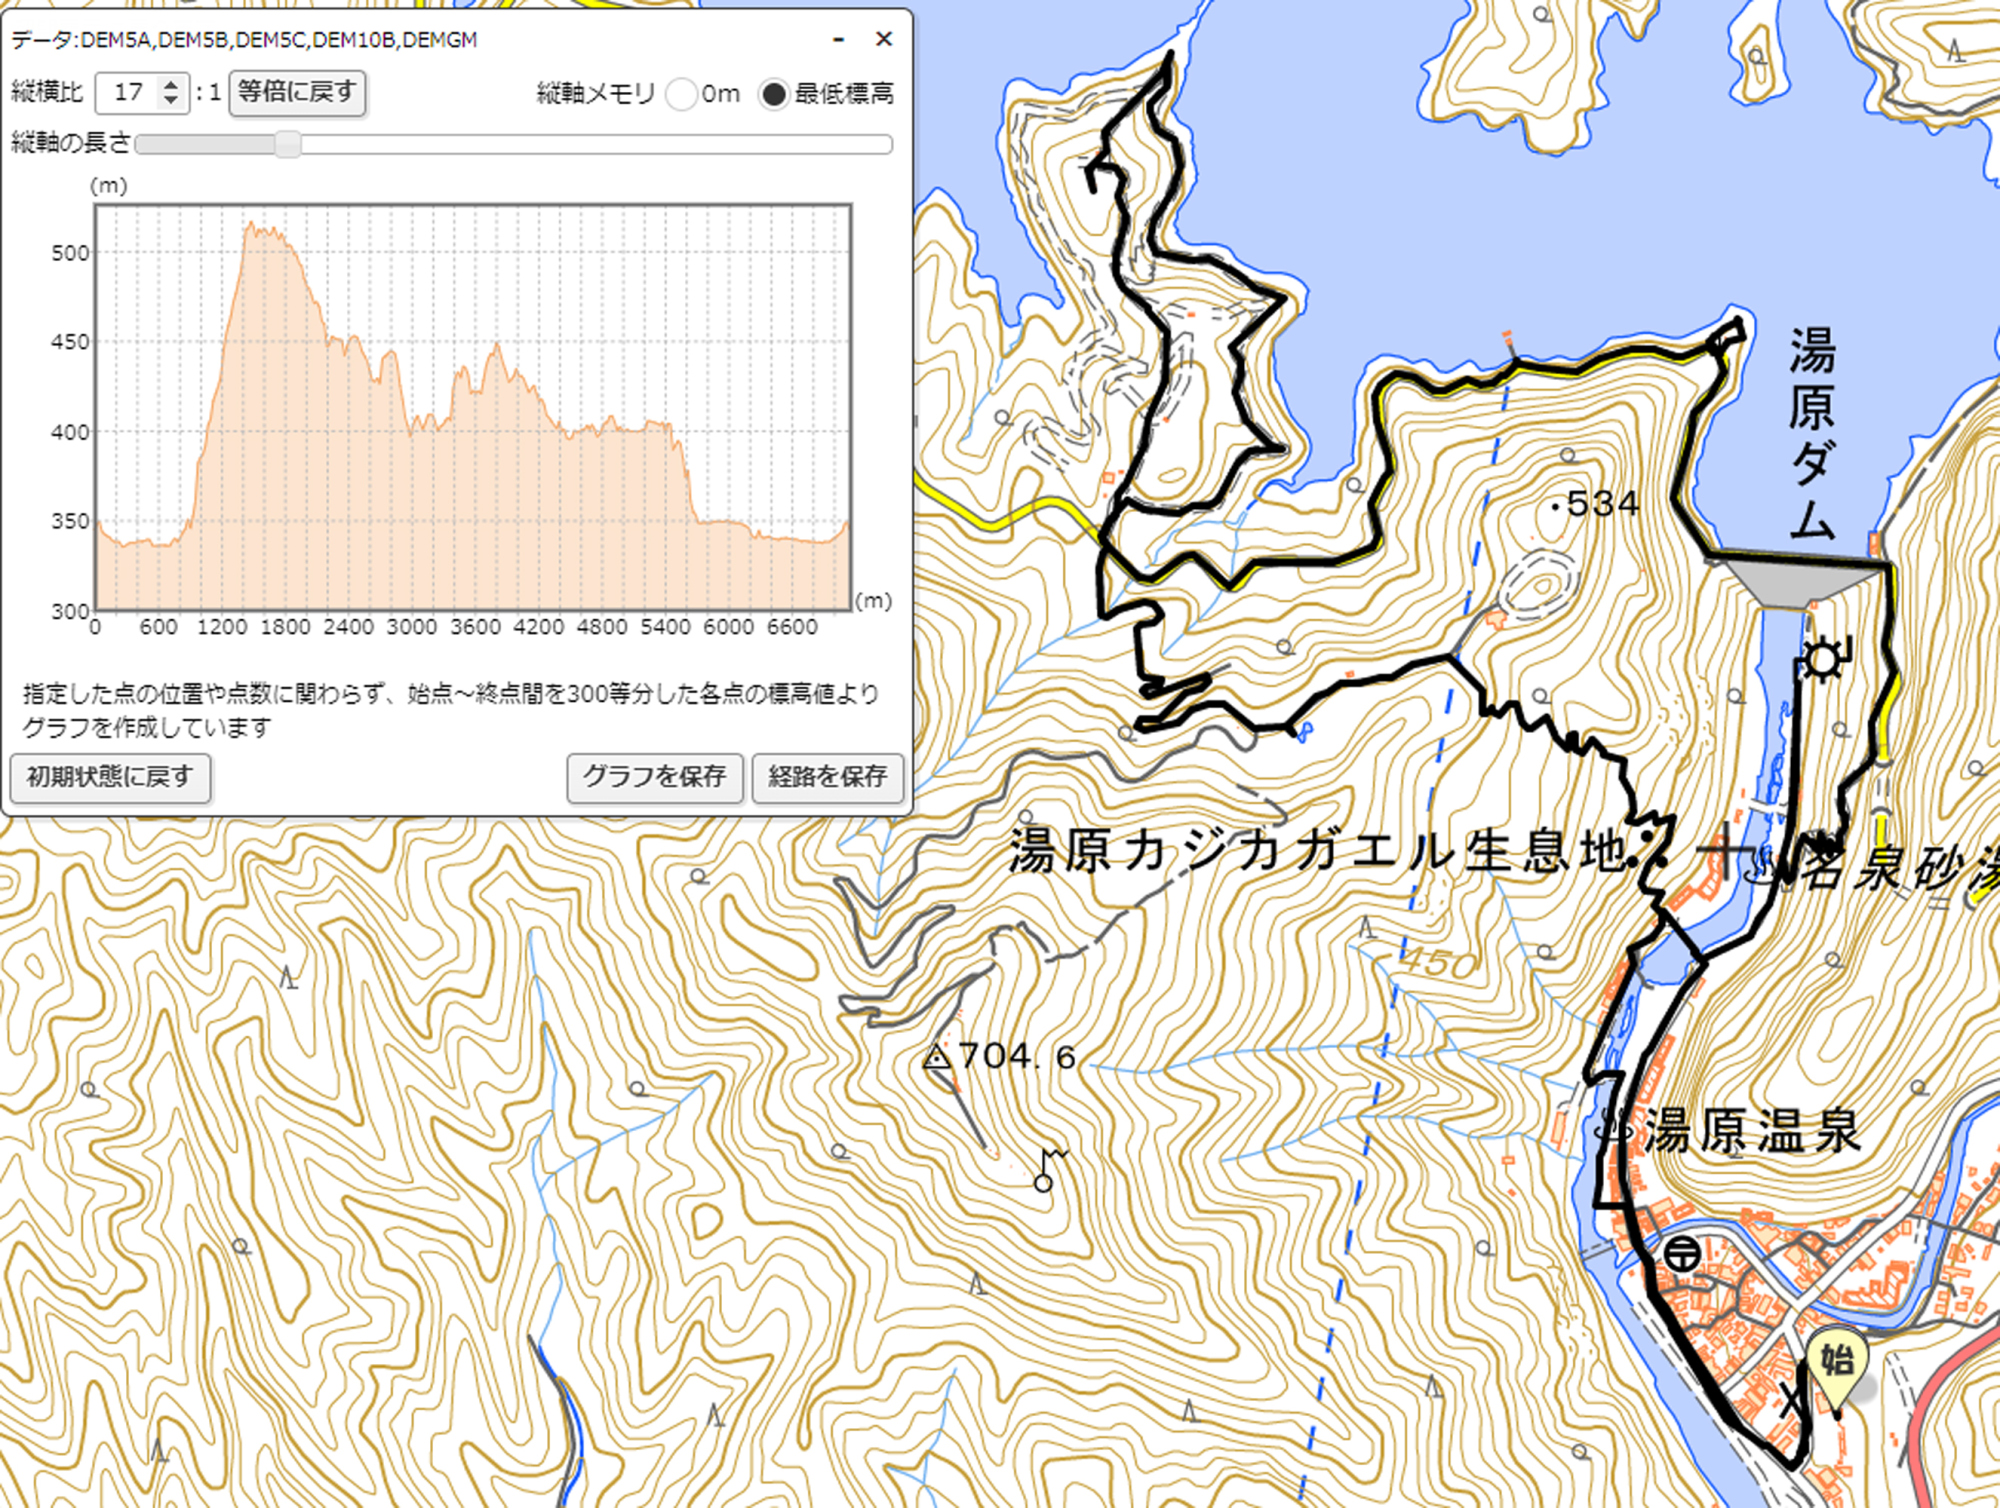Image resolution: width=2000 pixels, height=1508 pixels.
Task: Click the グラフを保存 button
Action: (655, 777)
